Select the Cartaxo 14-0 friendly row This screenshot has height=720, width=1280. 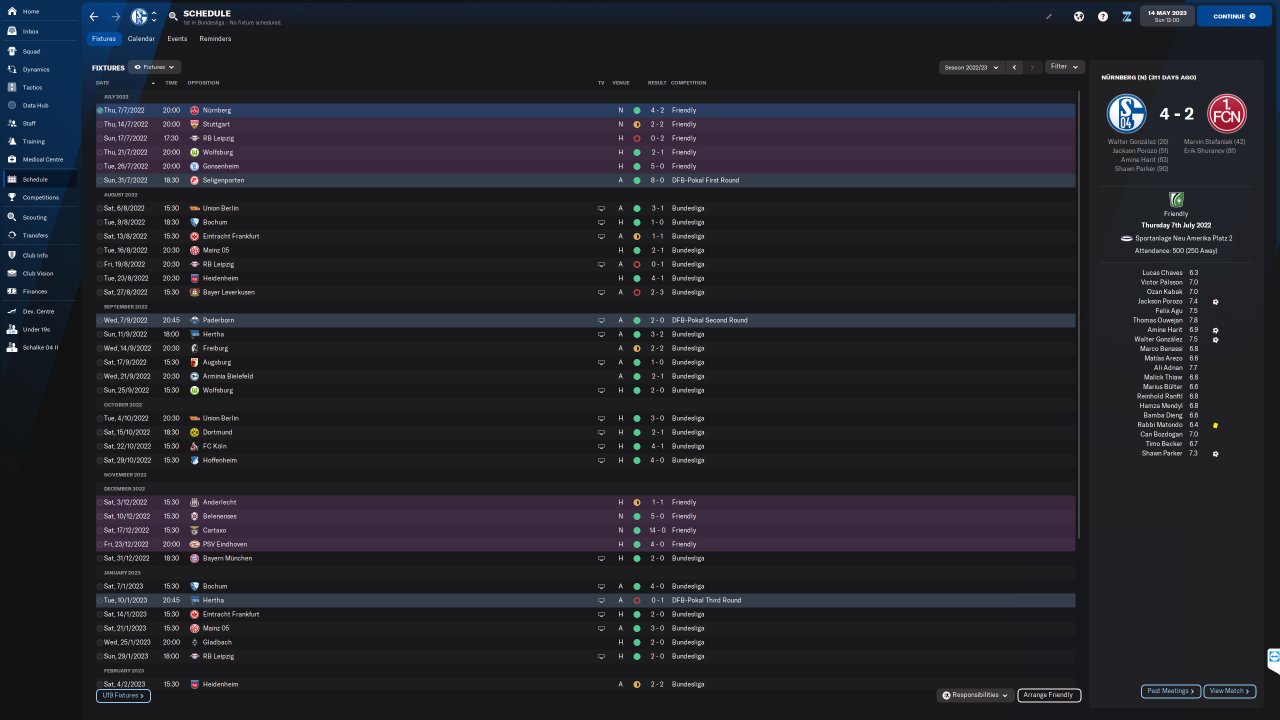[586, 530]
